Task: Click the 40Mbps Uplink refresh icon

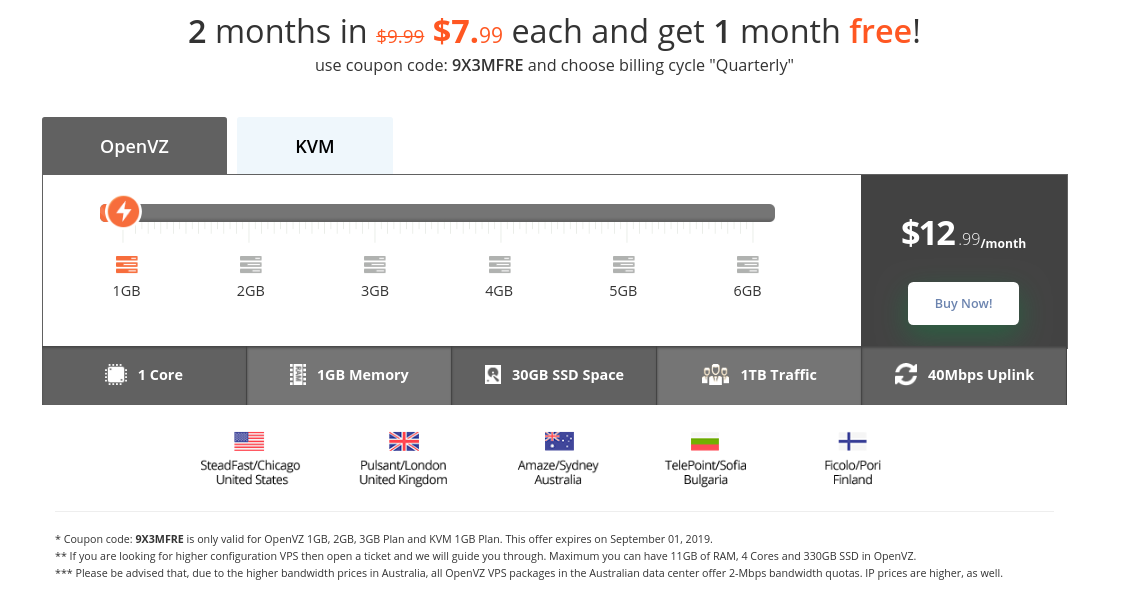Action: click(906, 375)
